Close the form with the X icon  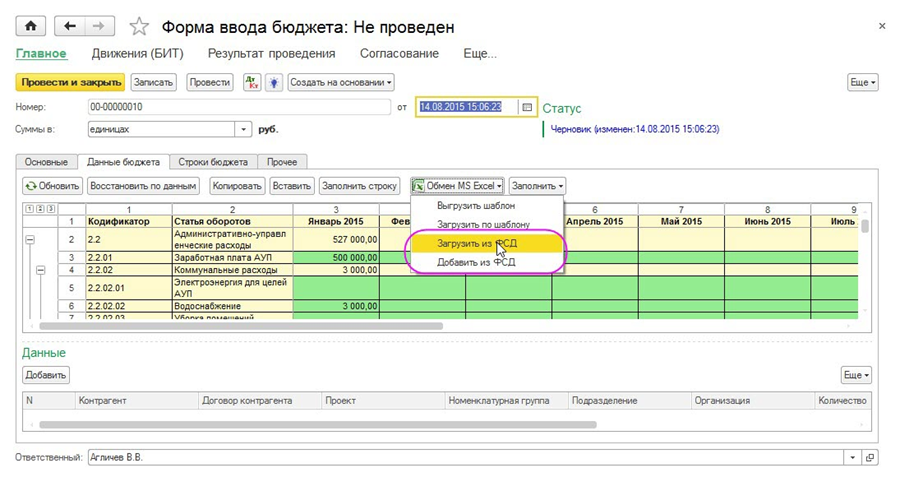(x=881, y=25)
